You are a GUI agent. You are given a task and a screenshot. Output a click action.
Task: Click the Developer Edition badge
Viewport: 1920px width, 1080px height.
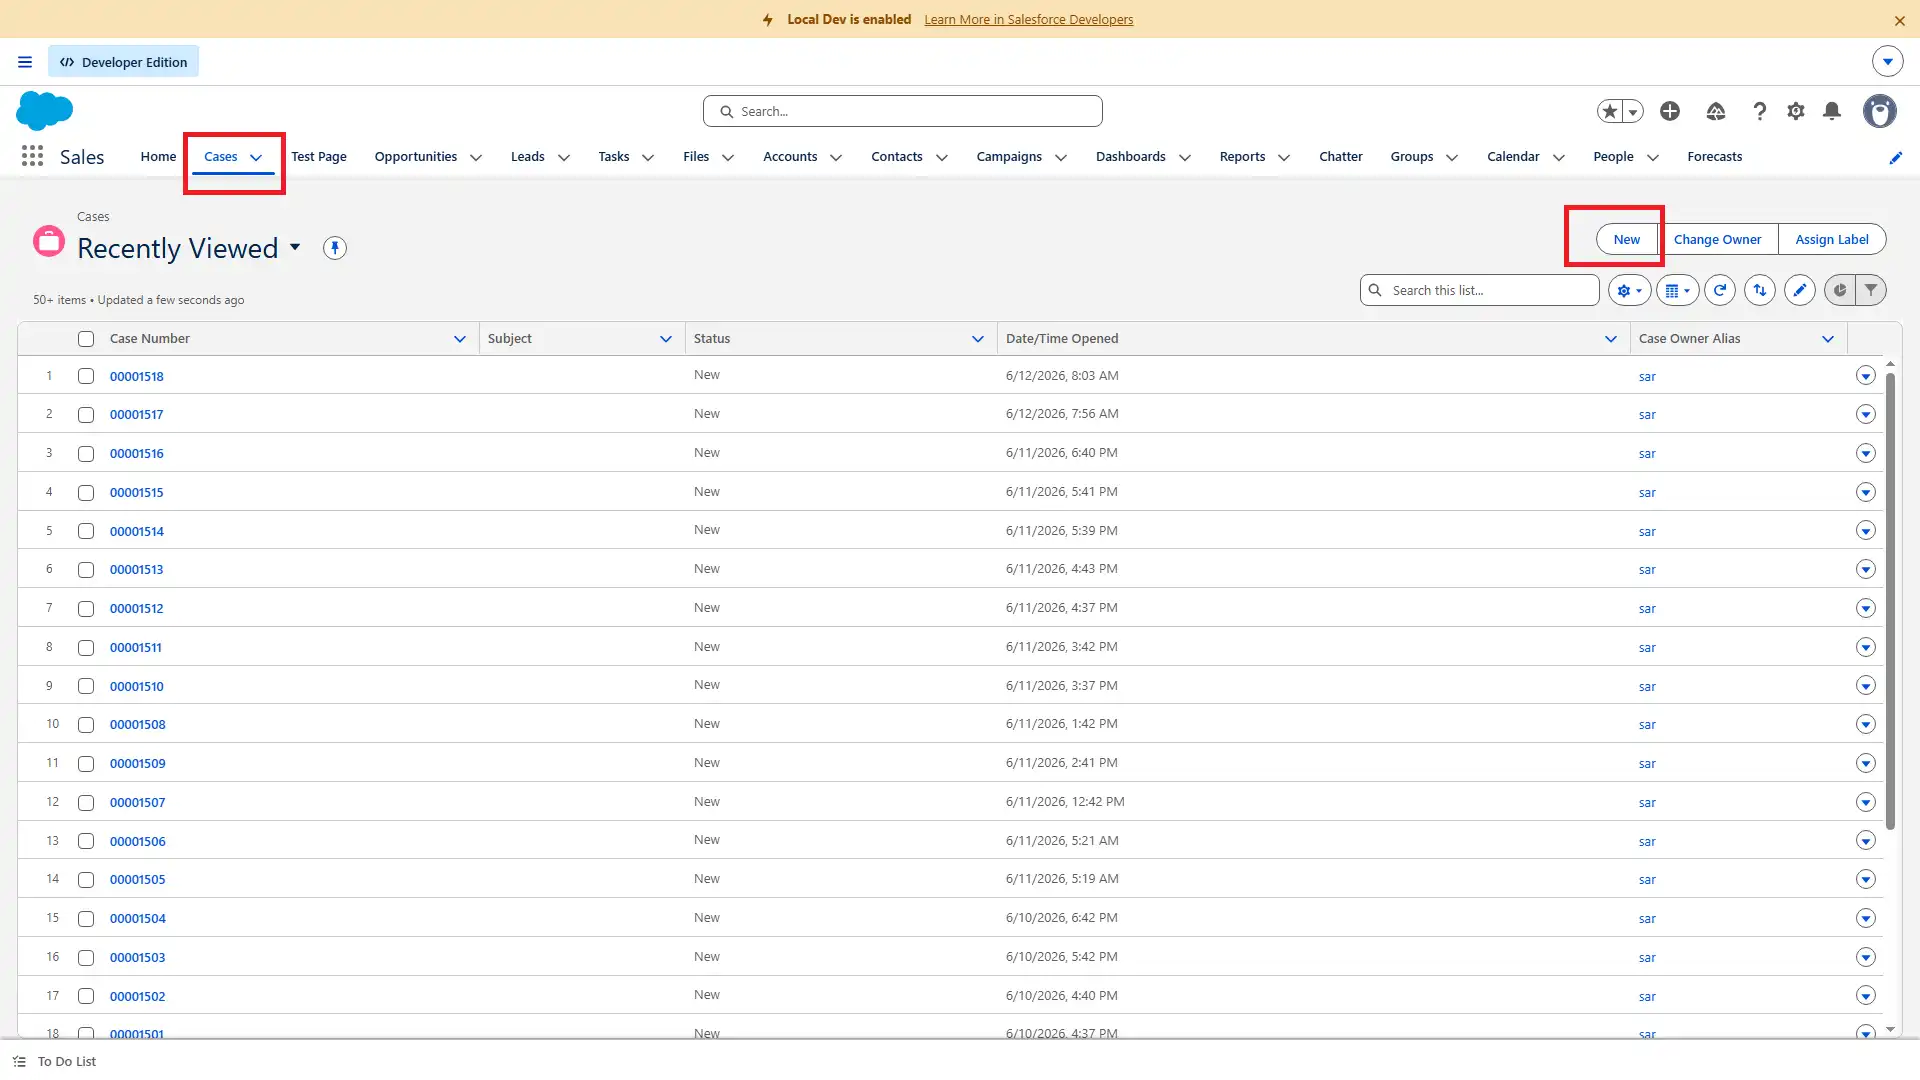(124, 62)
